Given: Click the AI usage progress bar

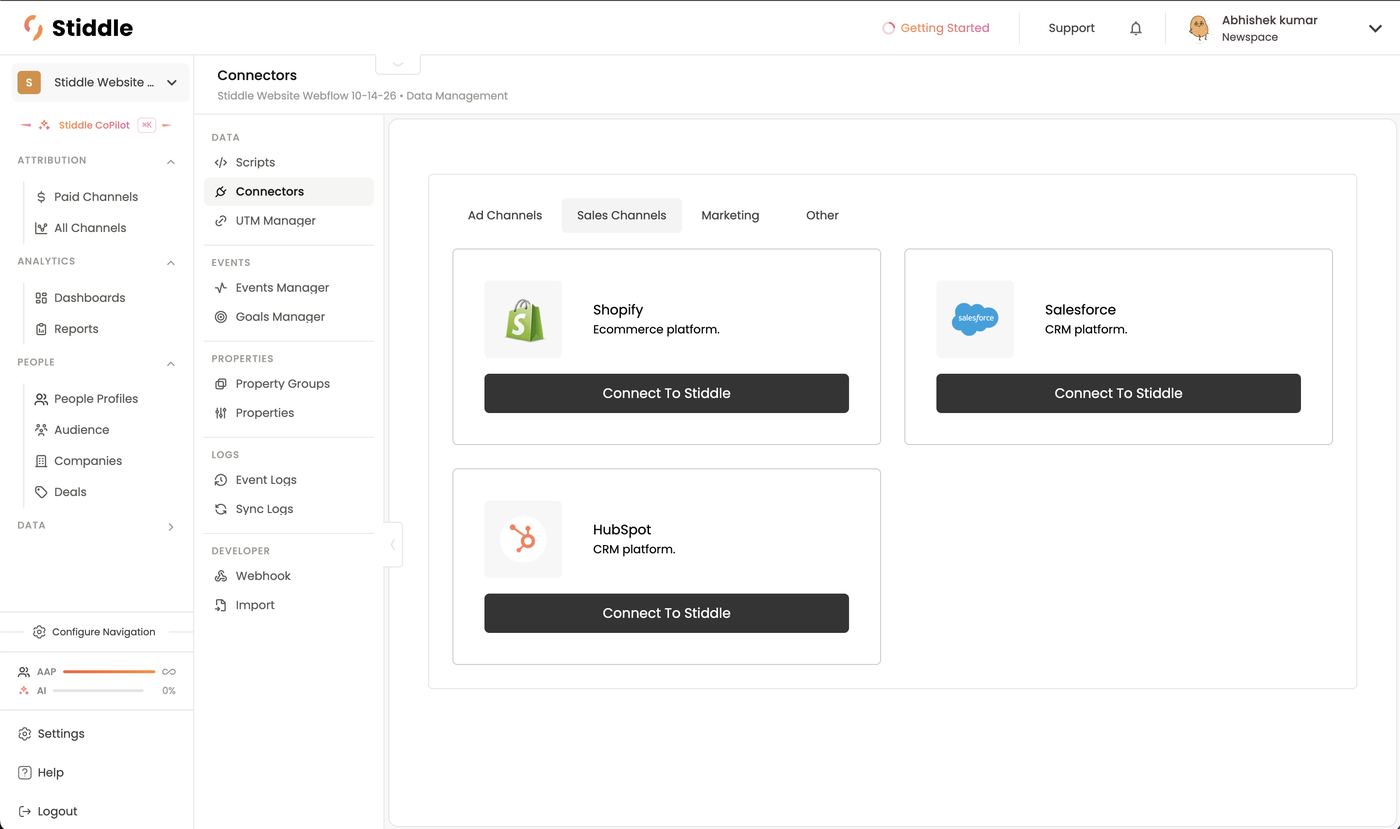Looking at the screenshot, I should click(98, 690).
